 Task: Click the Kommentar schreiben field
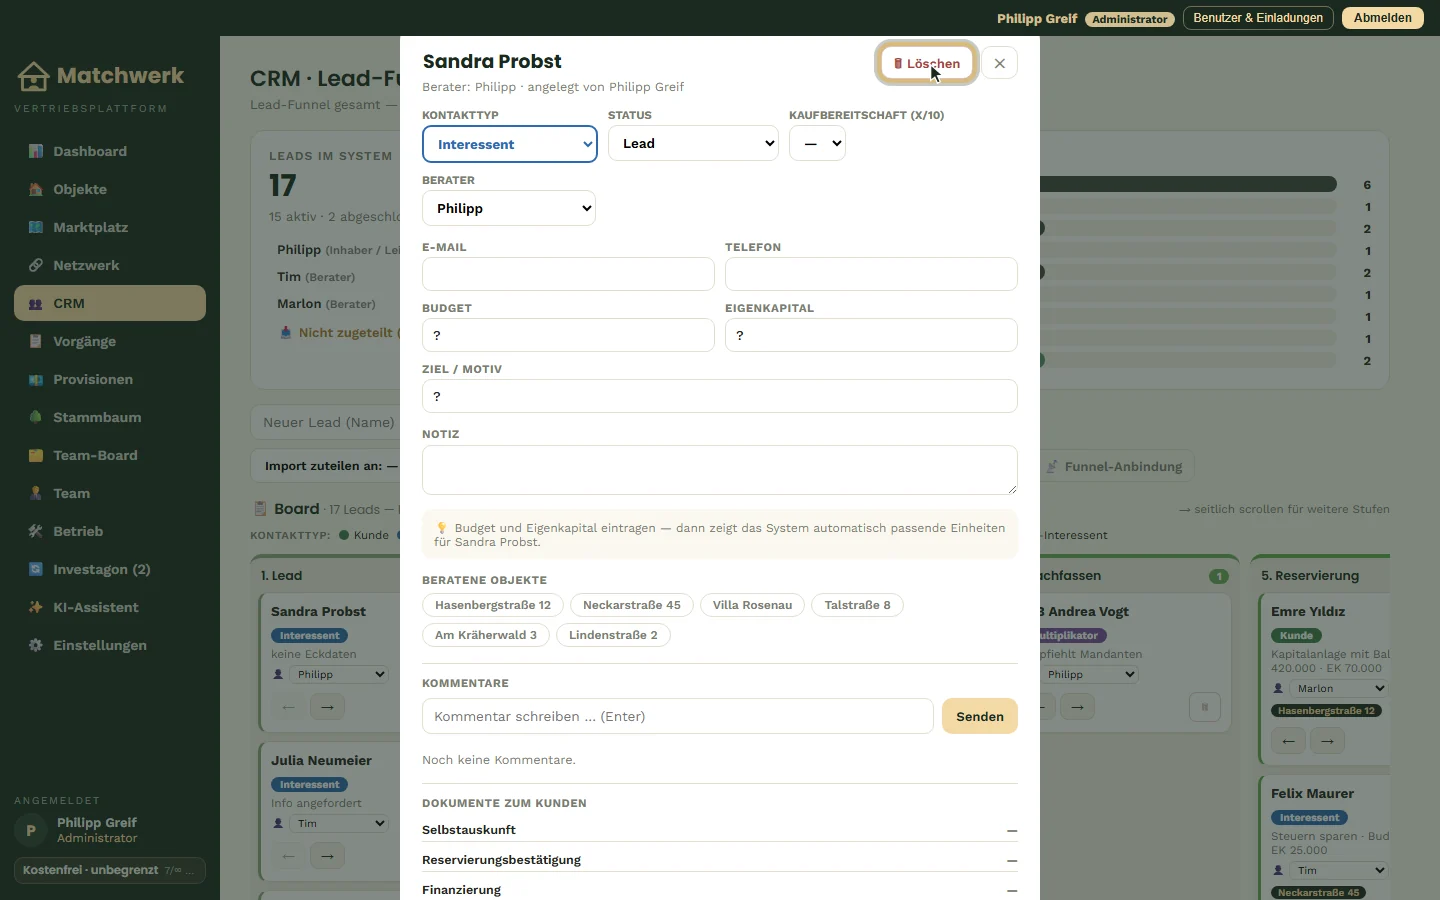[678, 716]
